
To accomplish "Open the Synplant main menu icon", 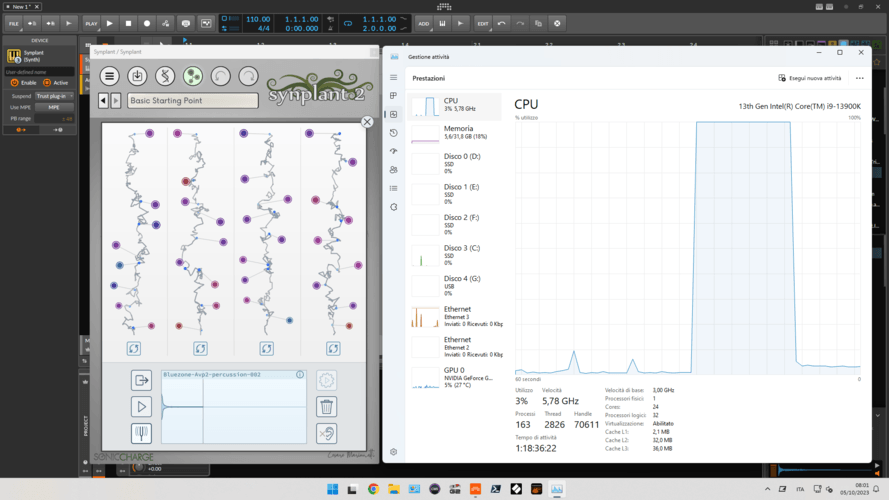I will pos(109,76).
